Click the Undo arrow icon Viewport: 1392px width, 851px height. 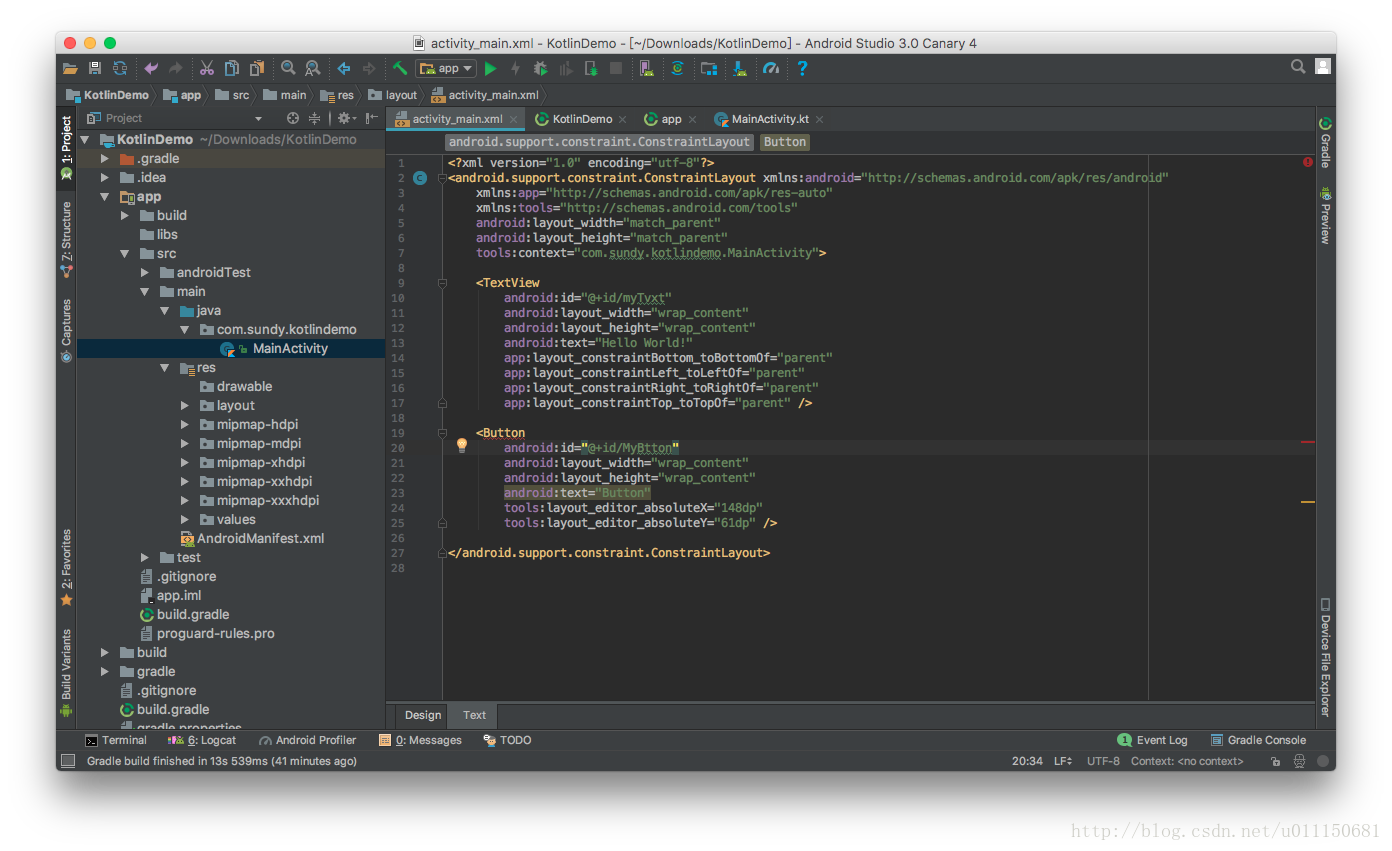click(x=151, y=69)
